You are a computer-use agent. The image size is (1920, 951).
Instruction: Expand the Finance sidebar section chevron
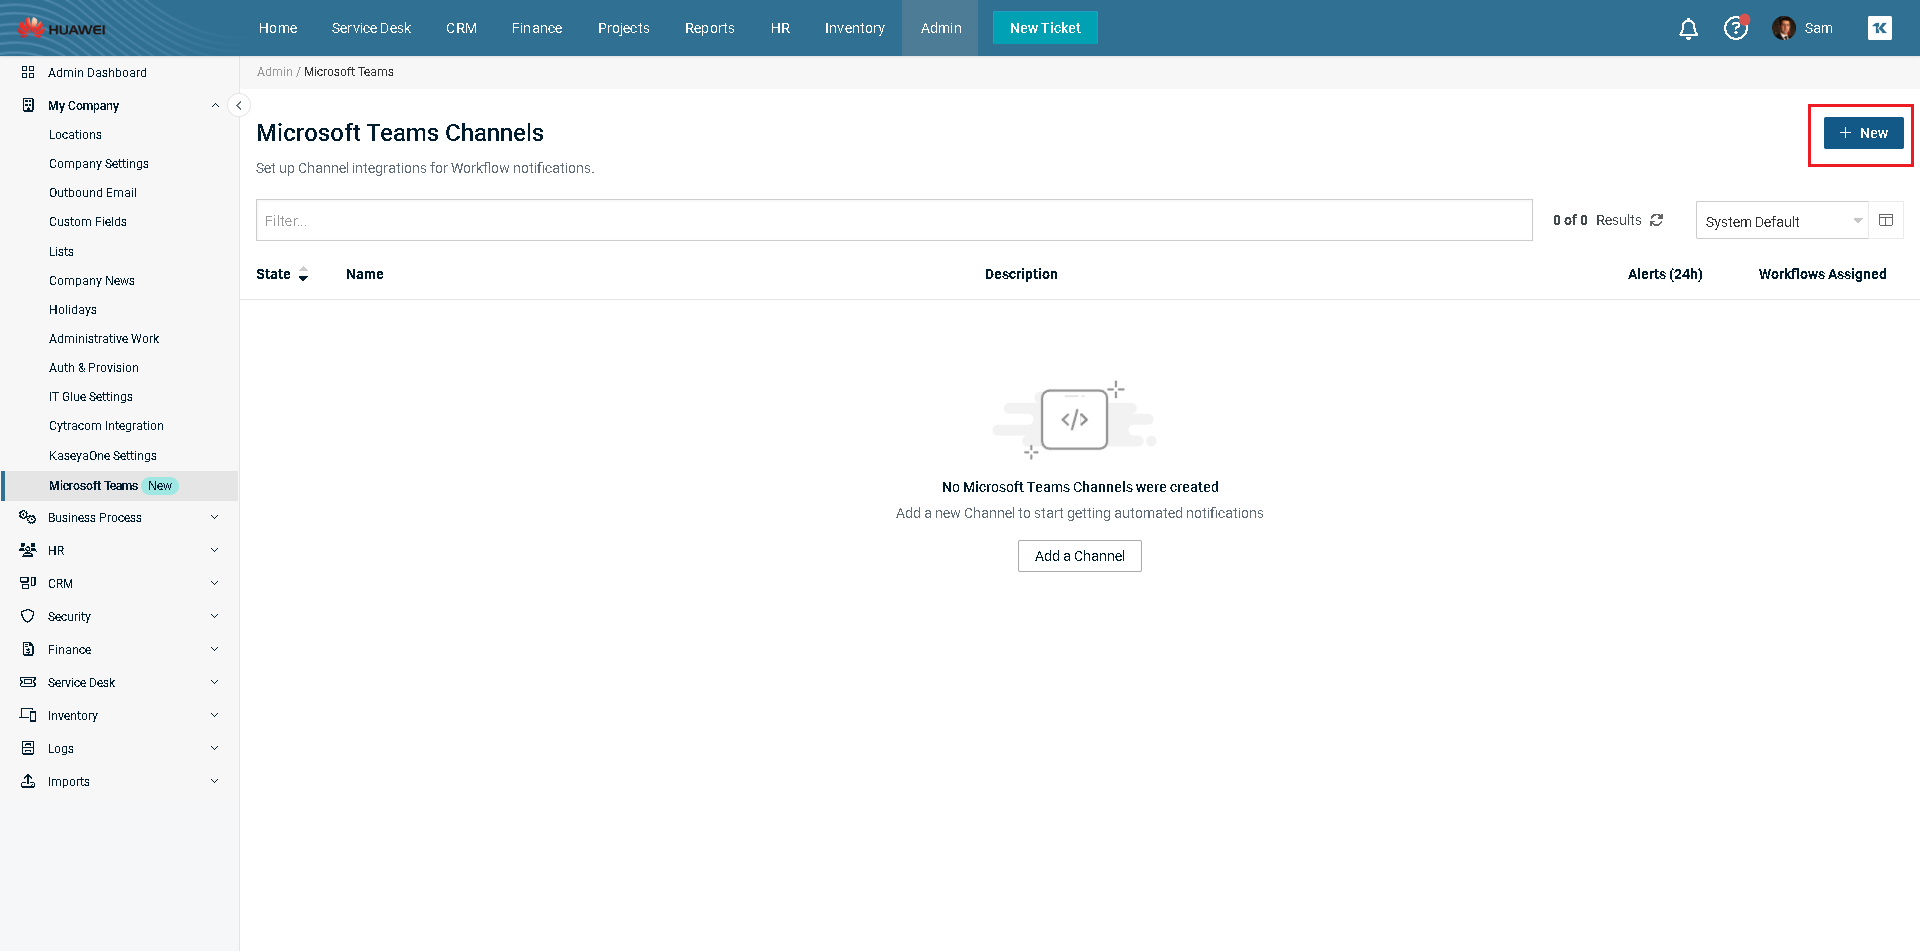pos(215,649)
